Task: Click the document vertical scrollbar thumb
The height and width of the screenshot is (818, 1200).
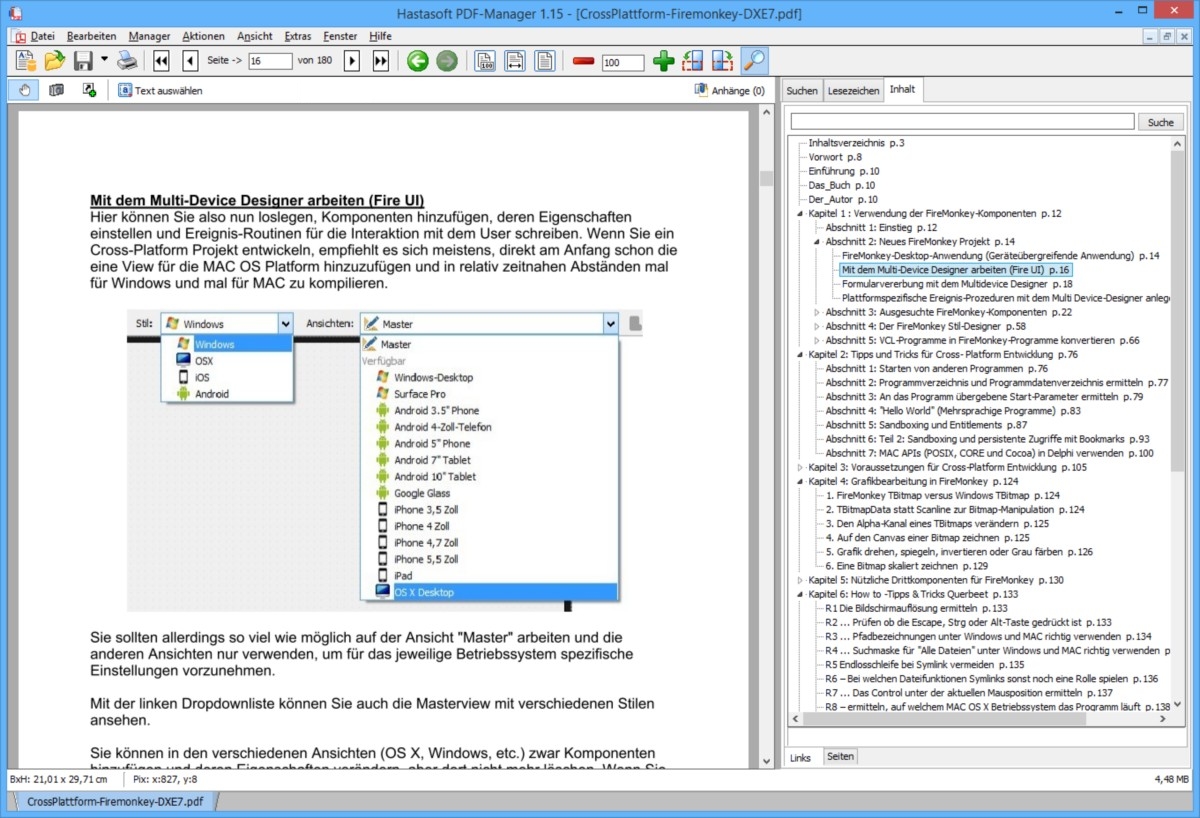Action: click(767, 179)
